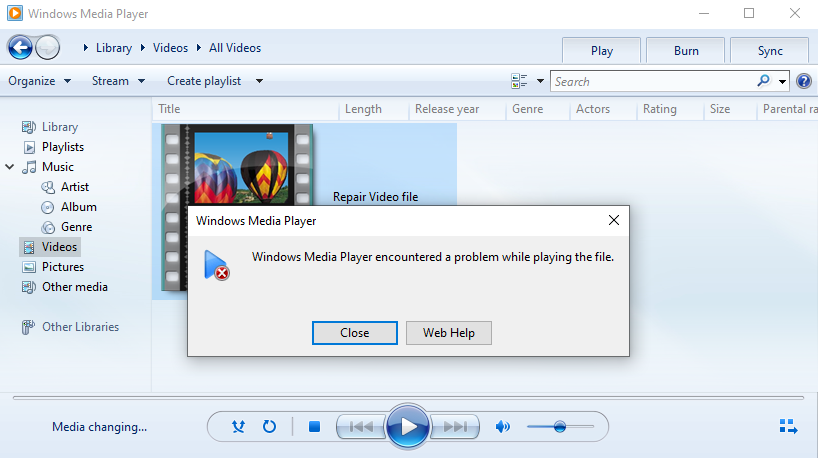Click the Back navigation arrow
Image resolution: width=818 pixels, height=458 pixels.
[x=20, y=48]
